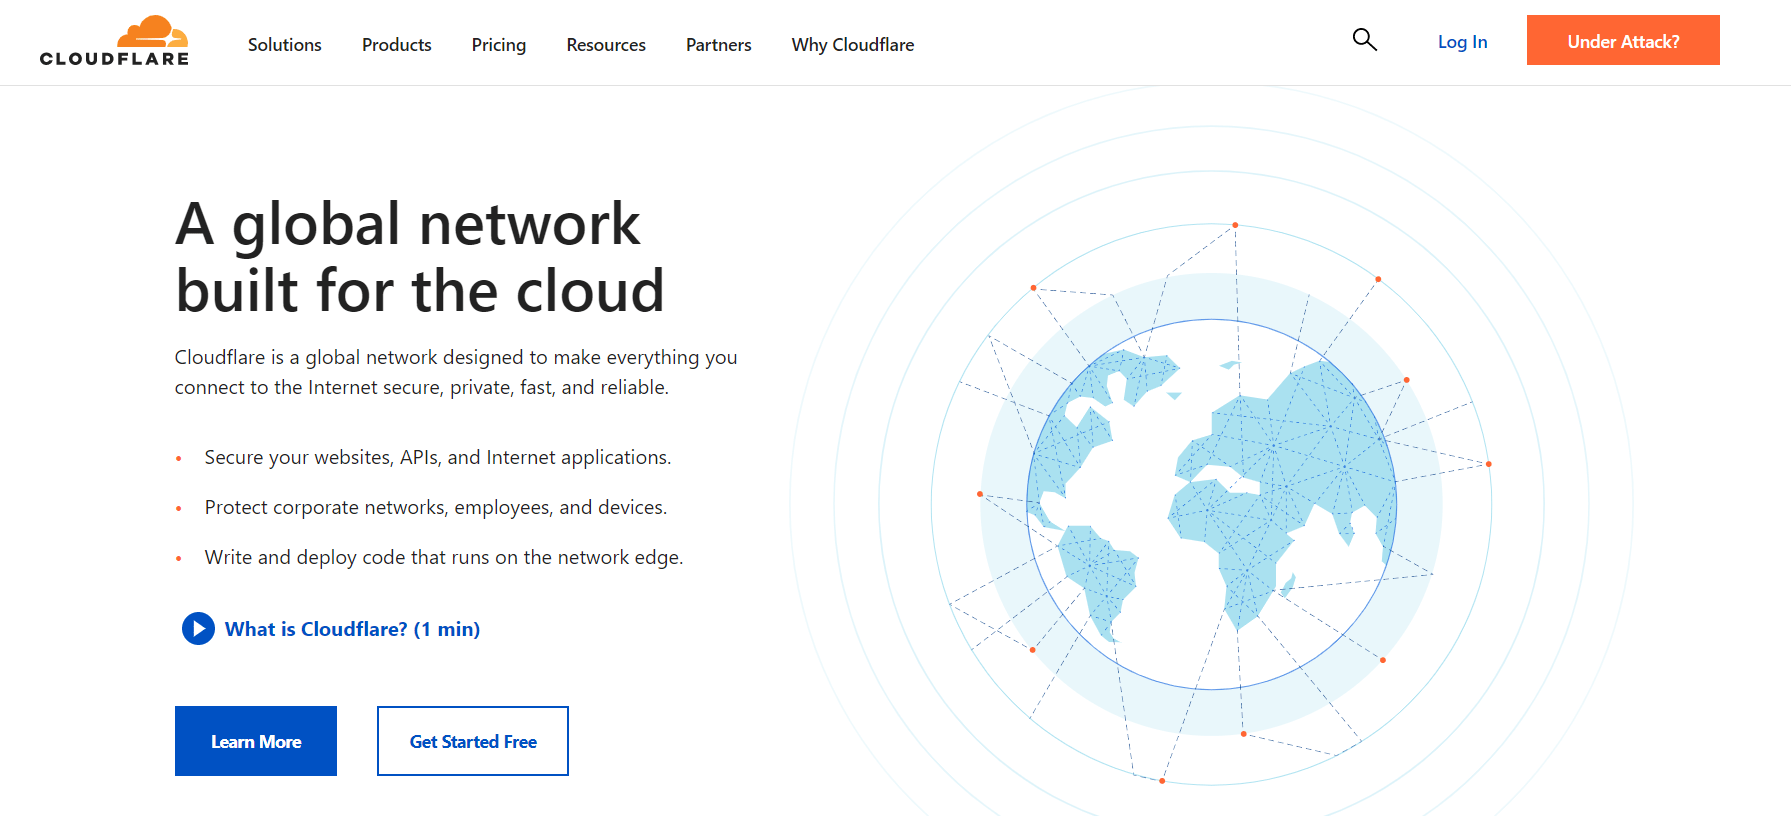Click the Get Started Free button

(473, 741)
